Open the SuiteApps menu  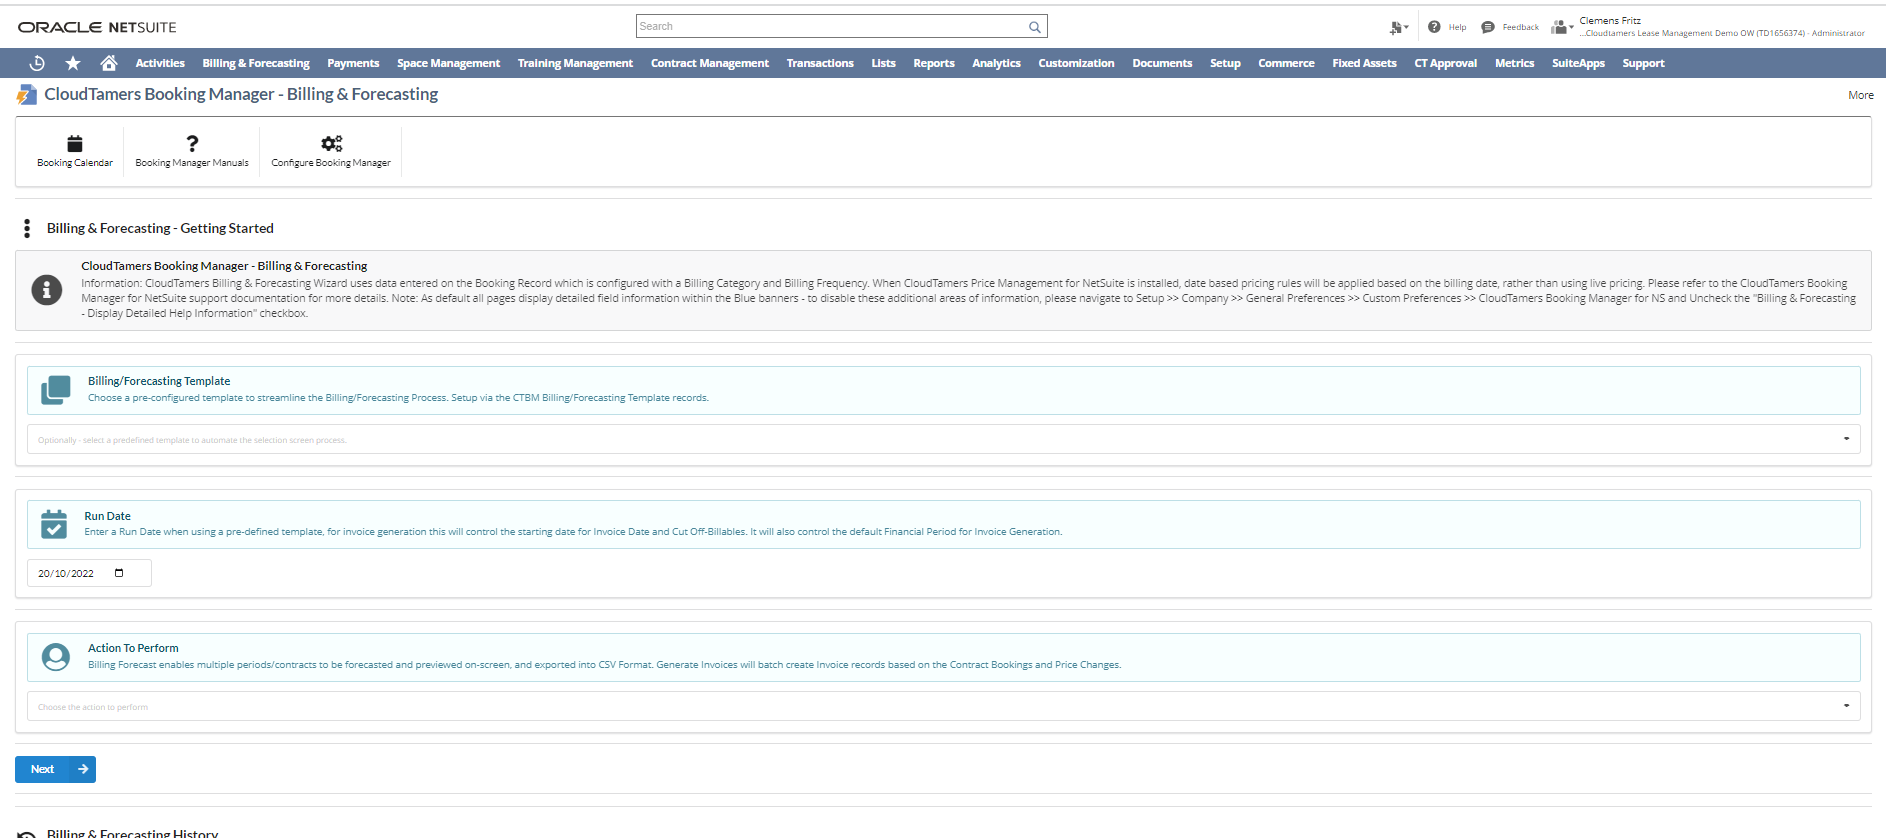tap(1578, 63)
